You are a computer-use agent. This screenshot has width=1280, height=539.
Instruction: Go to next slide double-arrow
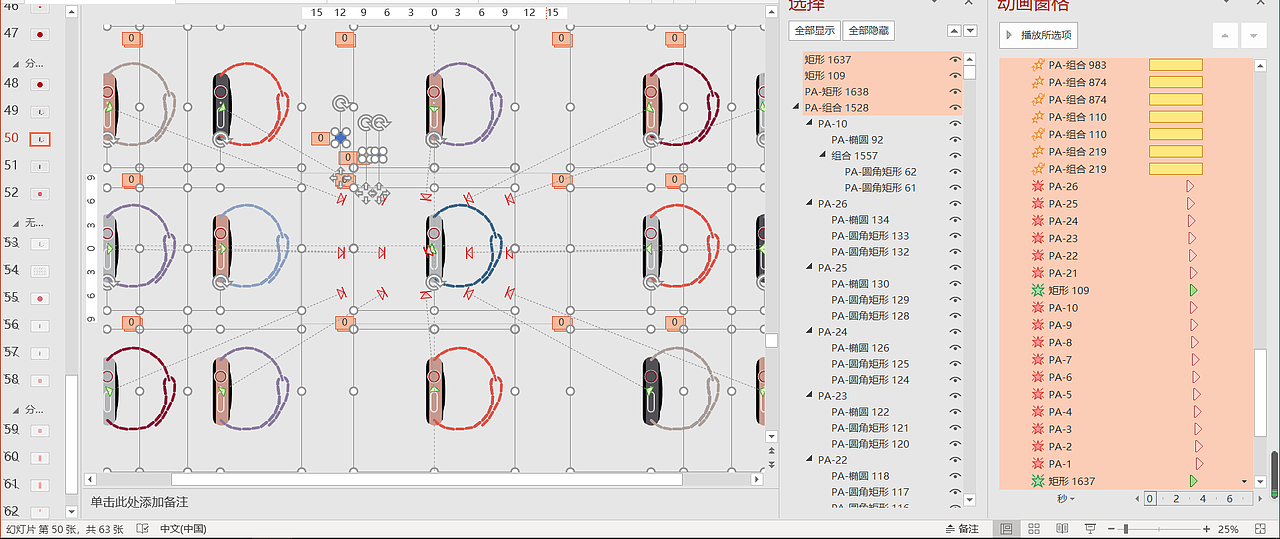coord(771,465)
